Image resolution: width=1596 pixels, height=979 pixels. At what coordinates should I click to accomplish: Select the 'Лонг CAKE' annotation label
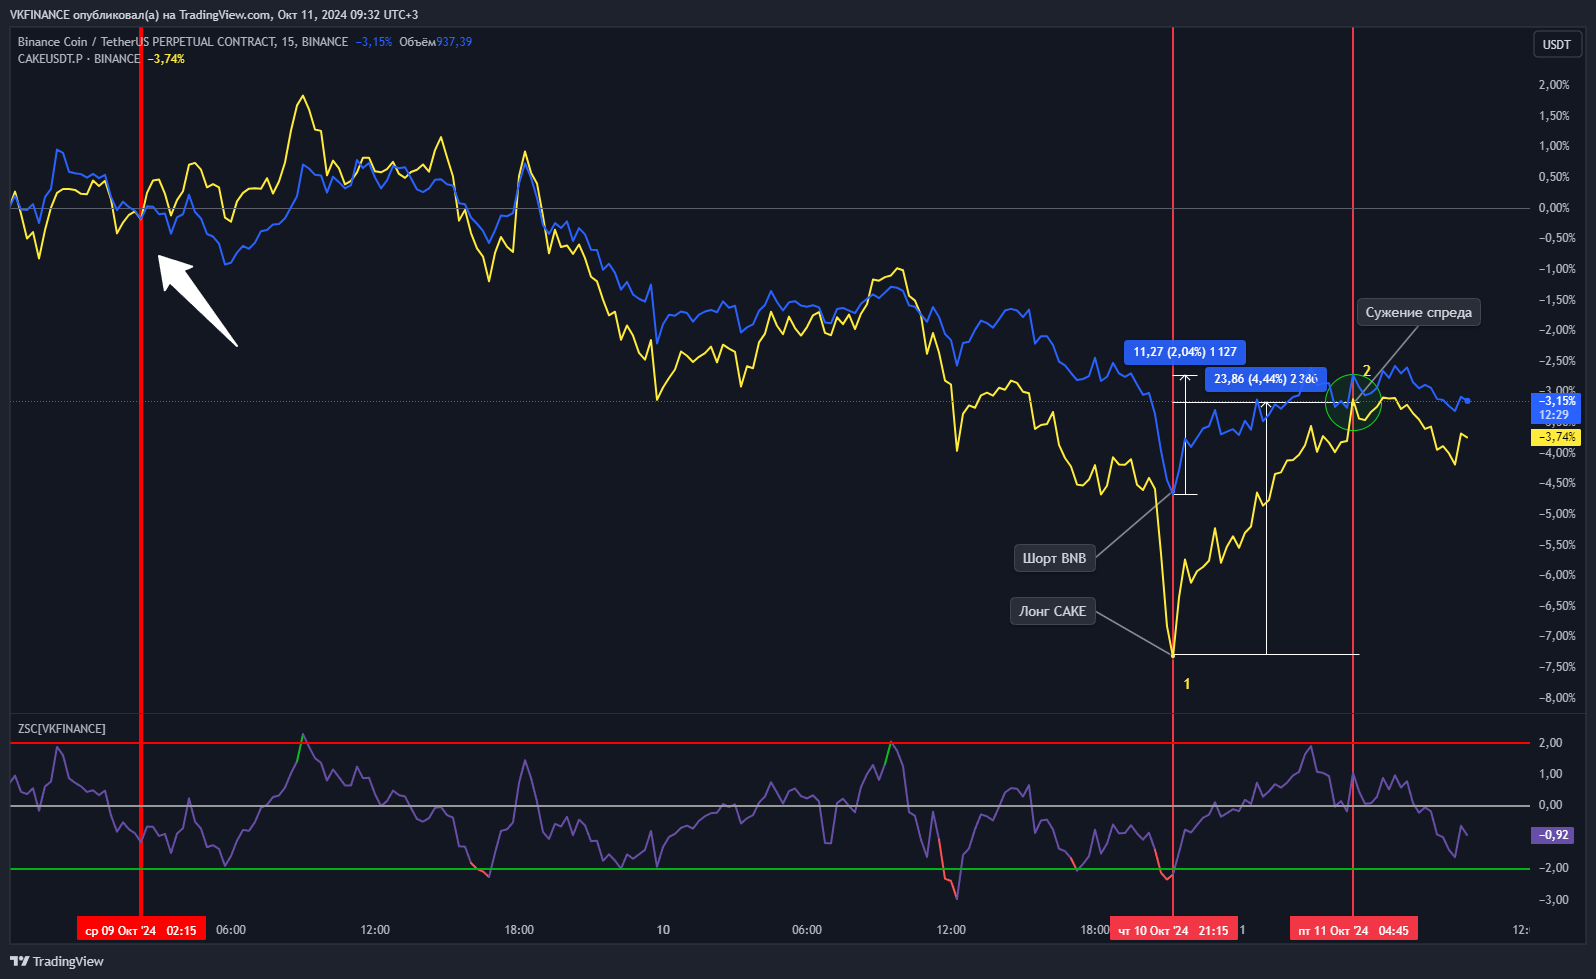(x=1052, y=611)
